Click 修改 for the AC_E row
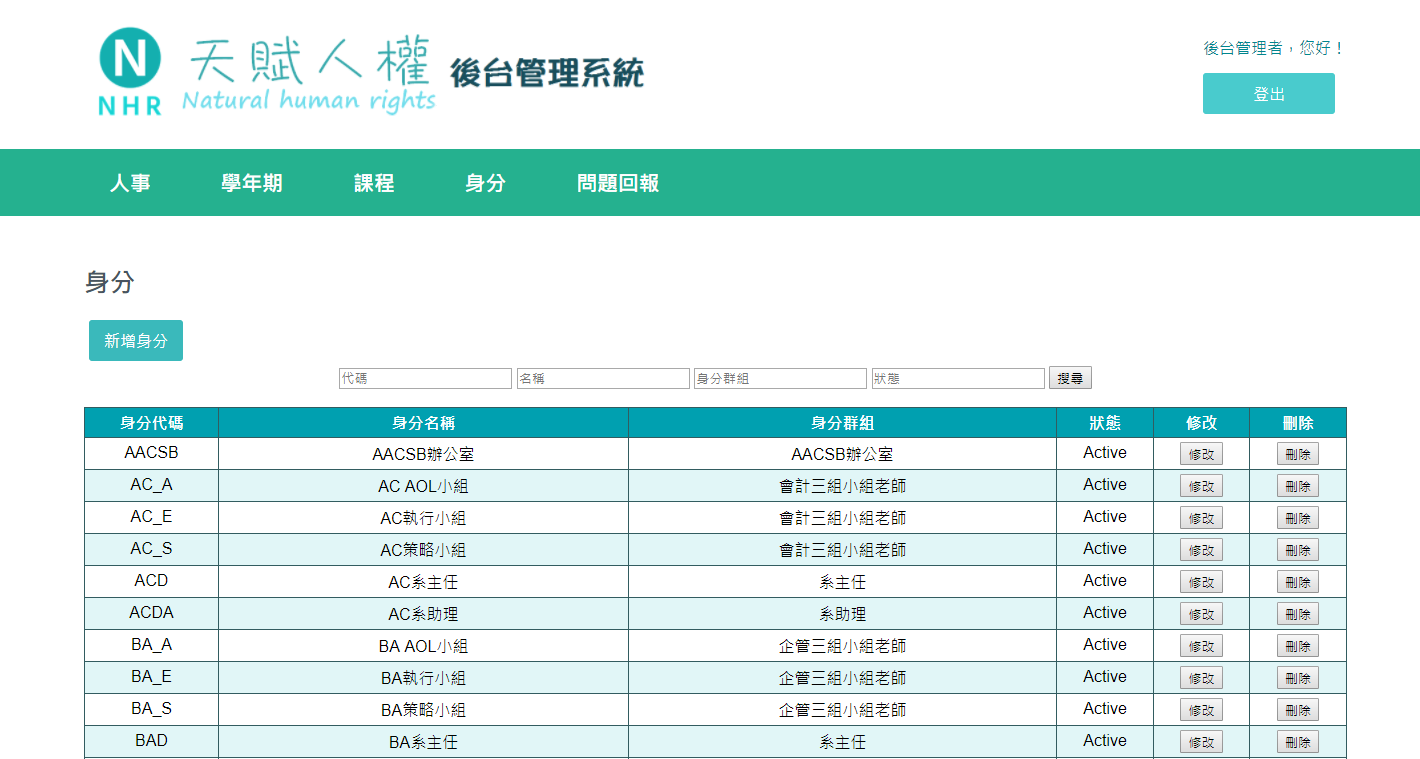Screen dimensions: 1420x759 point(1201,518)
